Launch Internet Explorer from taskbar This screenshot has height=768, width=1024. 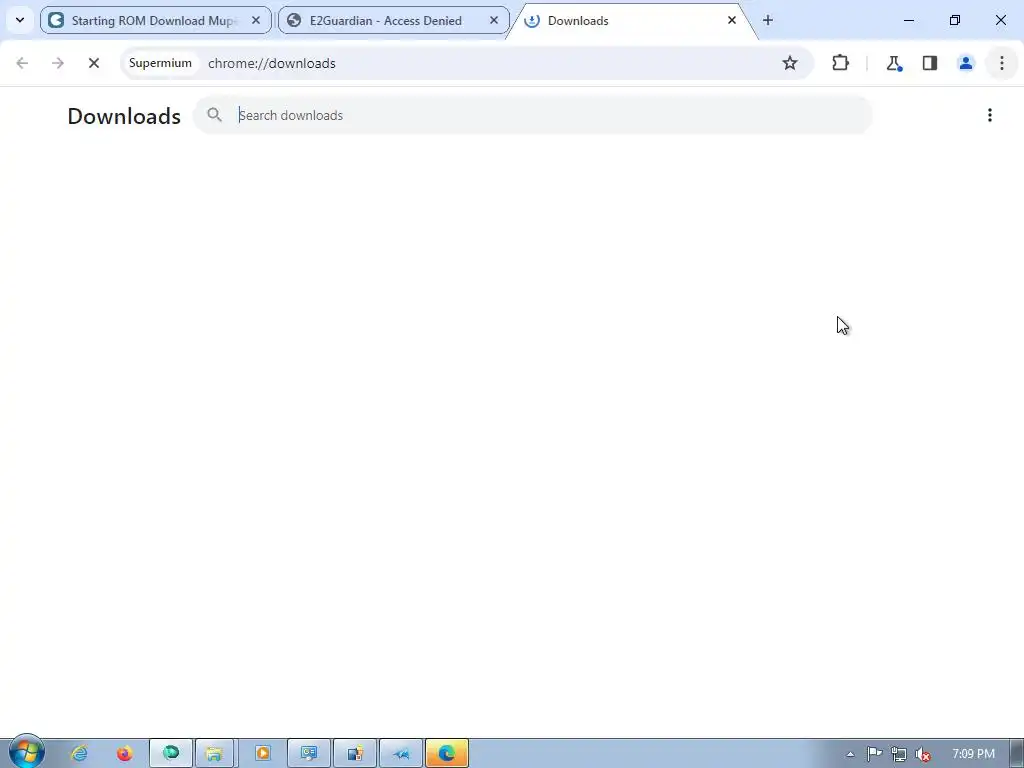pyautogui.click(x=79, y=754)
